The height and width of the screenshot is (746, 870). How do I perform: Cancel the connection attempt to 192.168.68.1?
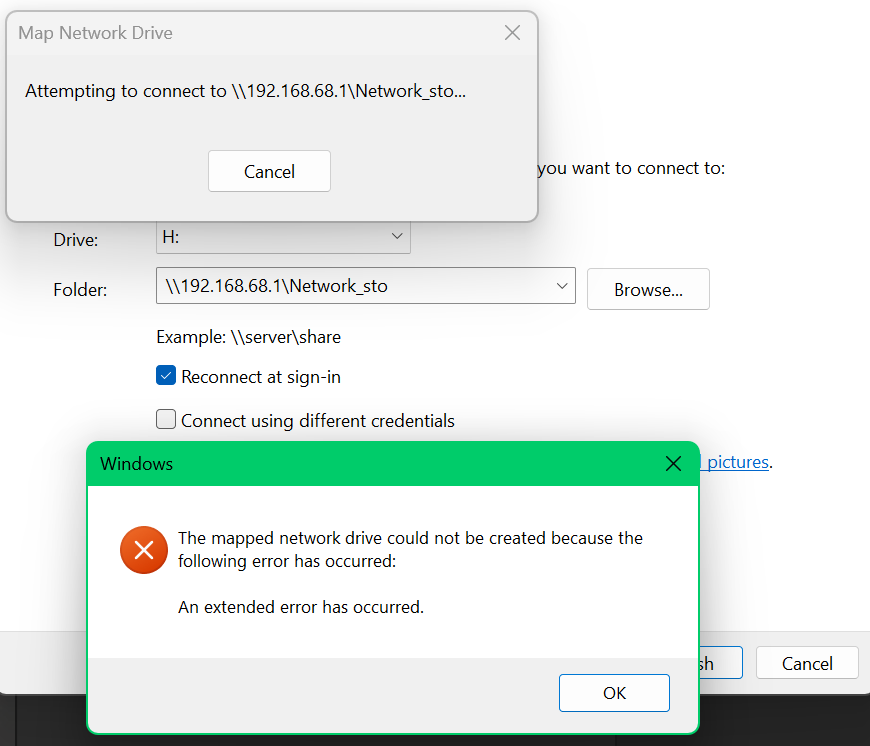click(269, 171)
